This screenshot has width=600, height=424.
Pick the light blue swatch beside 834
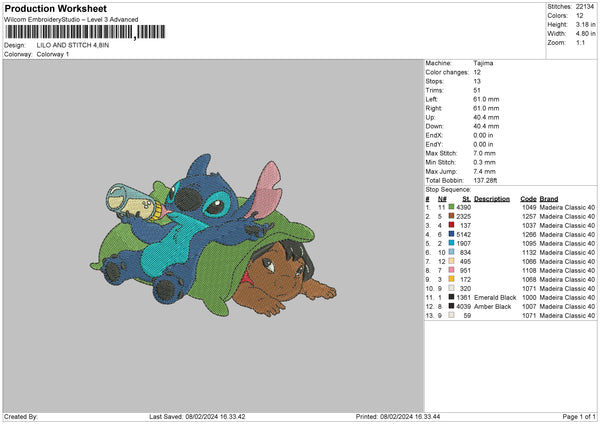452,252
